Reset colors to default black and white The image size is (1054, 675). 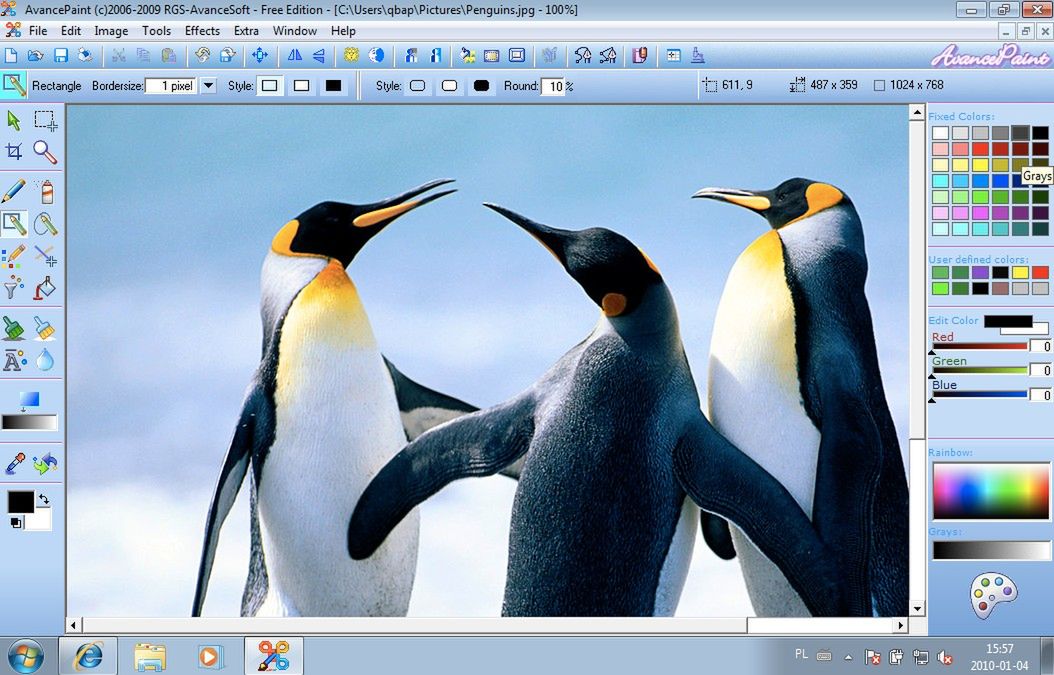pyautogui.click(x=15, y=522)
